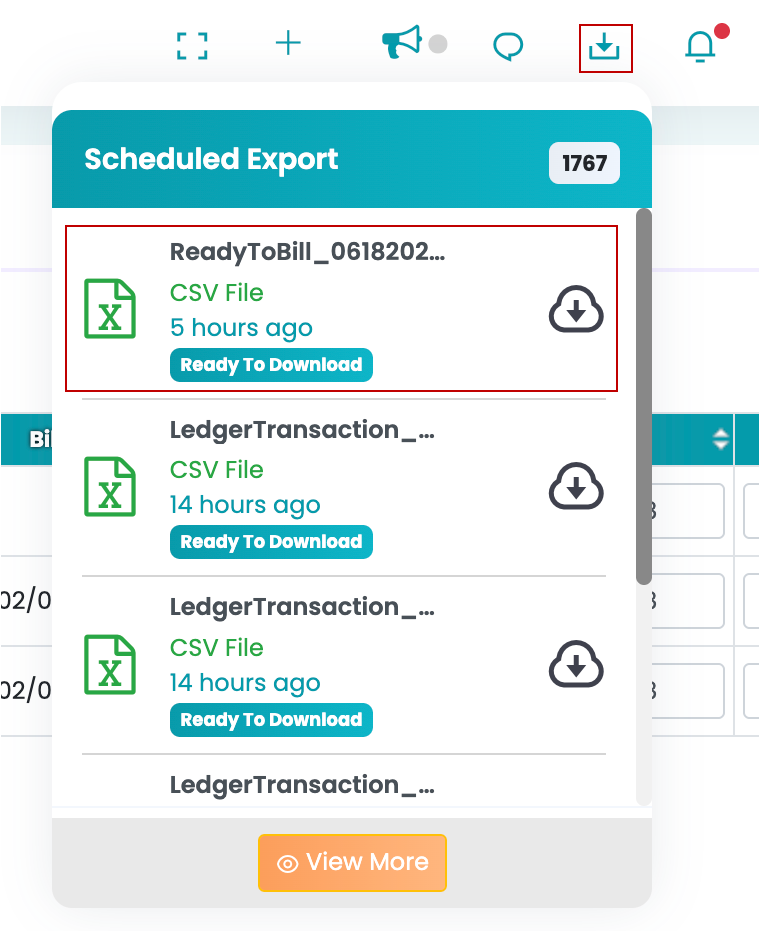
Task: Open the notification bell
Action: (x=700, y=46)
